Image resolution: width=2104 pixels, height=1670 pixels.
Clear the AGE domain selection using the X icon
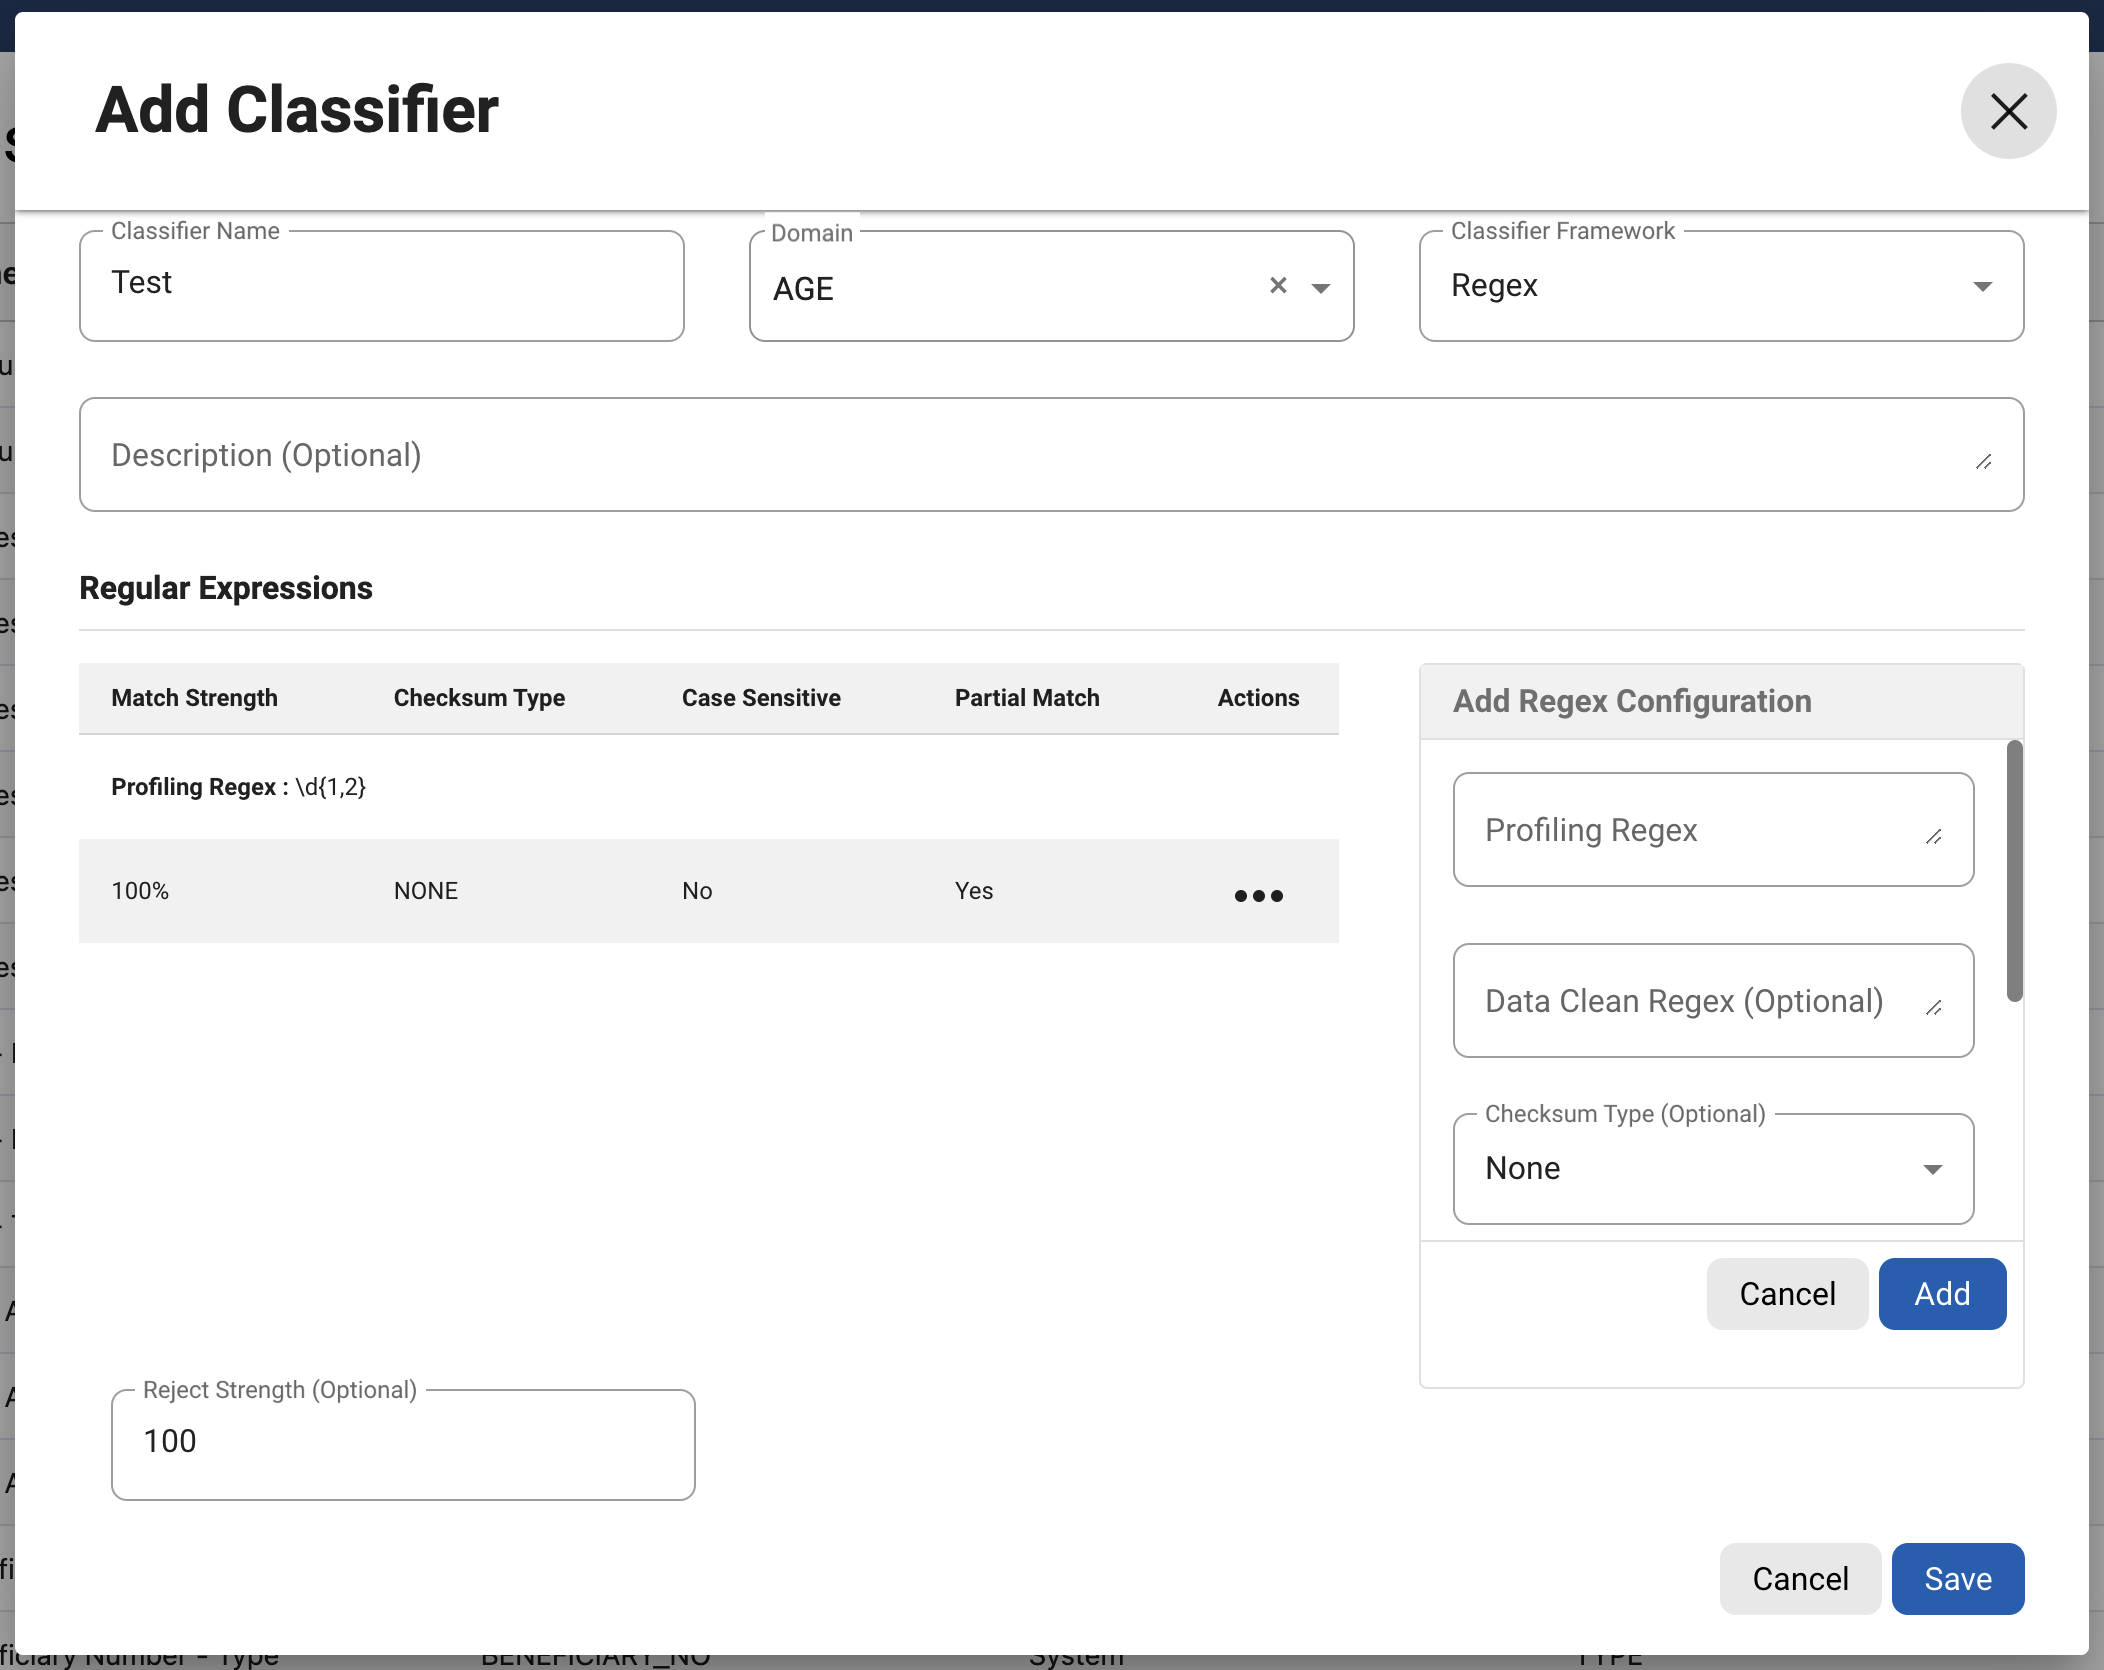click(x=1277, y=286)
